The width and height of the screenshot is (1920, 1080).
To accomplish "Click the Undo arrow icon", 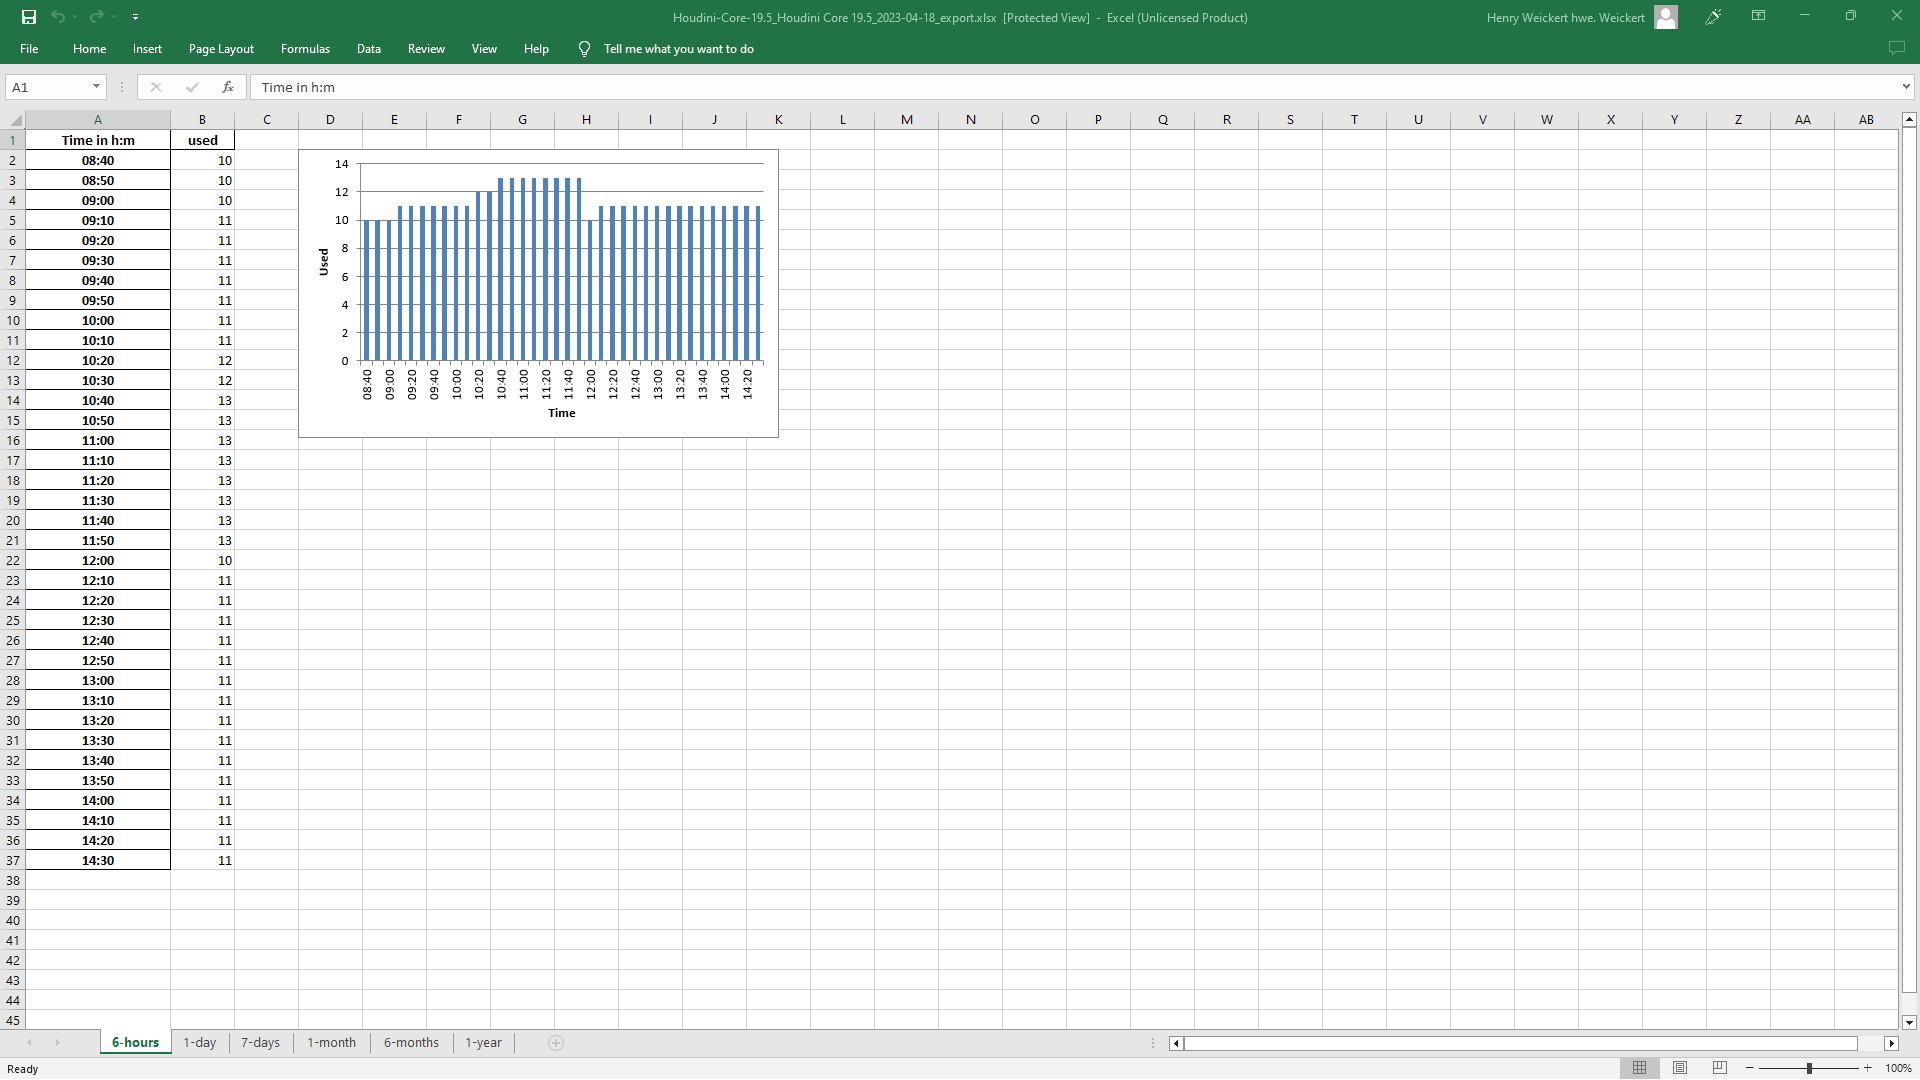I will click(x=58, y=17).
